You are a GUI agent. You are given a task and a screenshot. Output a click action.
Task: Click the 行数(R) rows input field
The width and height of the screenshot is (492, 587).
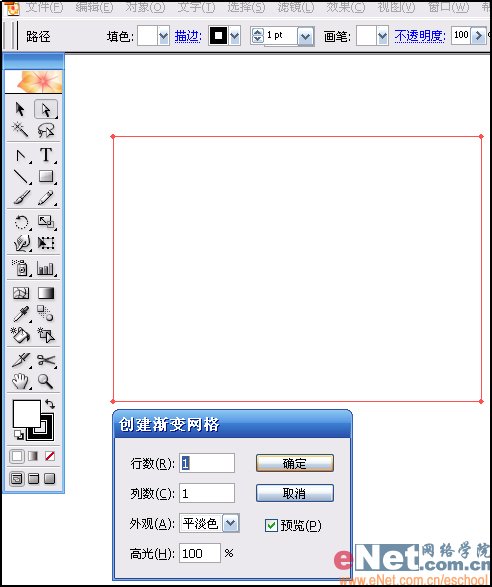coord(207,463)
